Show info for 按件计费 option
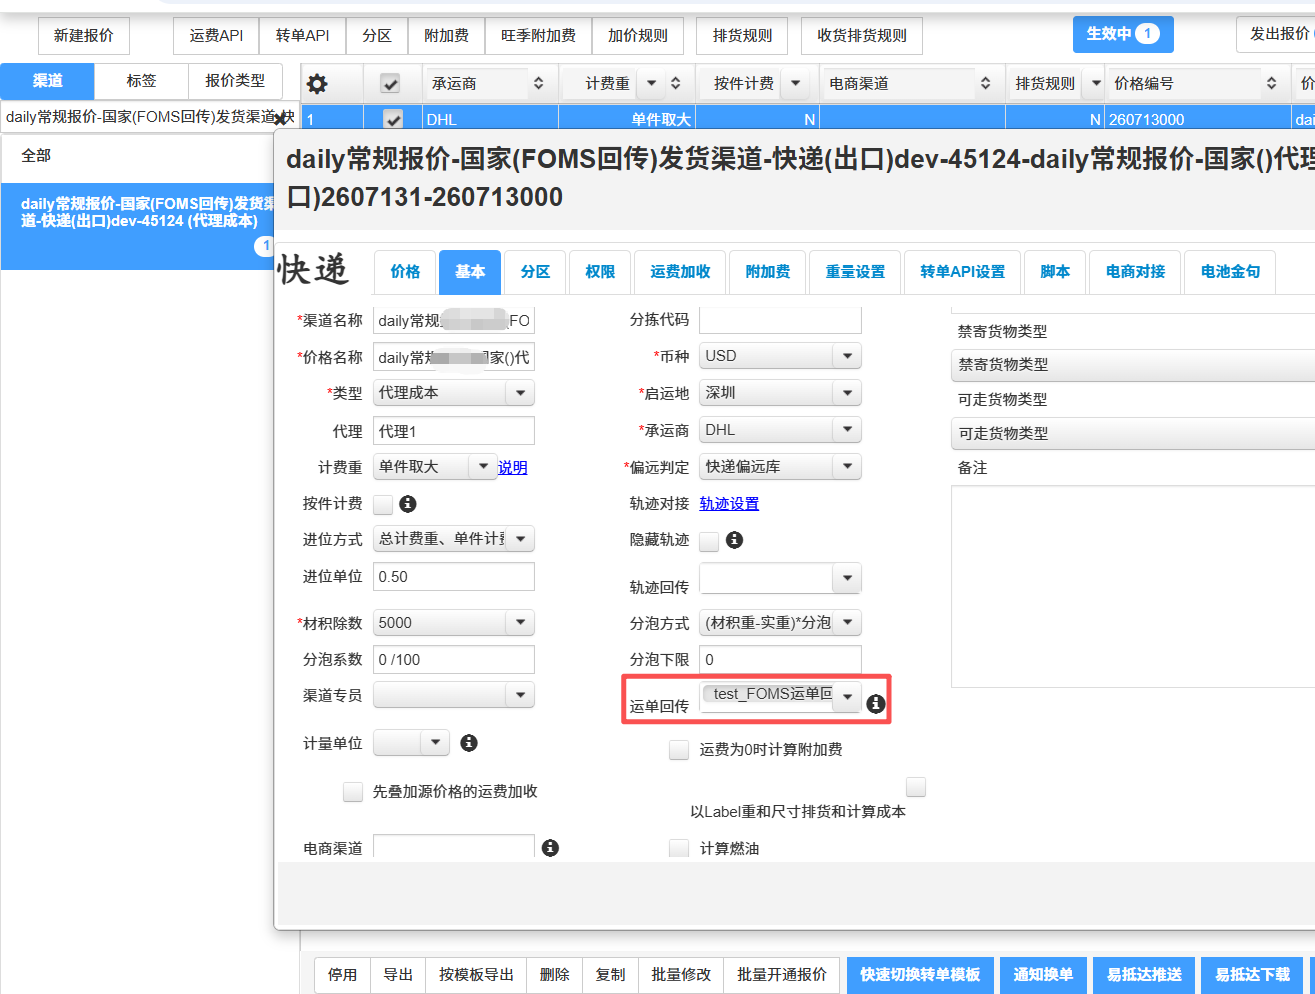 click(408, 504)
